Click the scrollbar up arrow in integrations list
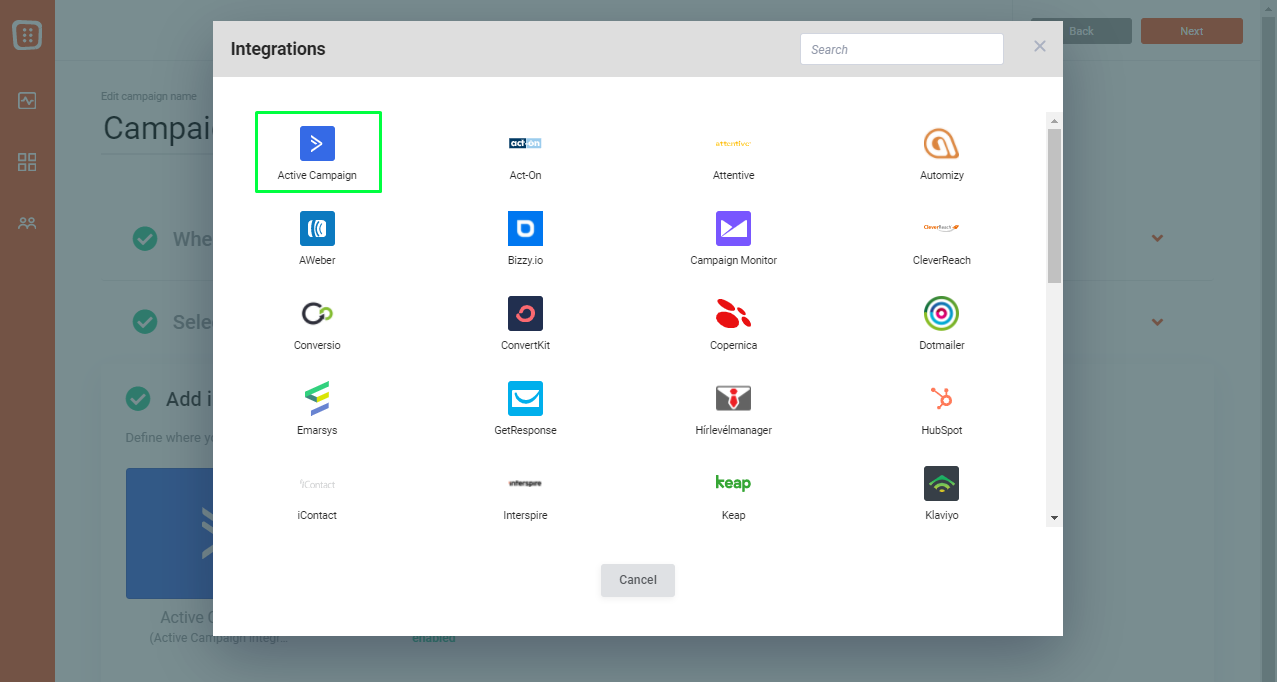Viewport: 1277px width, 682px height. pos(1054,120)
